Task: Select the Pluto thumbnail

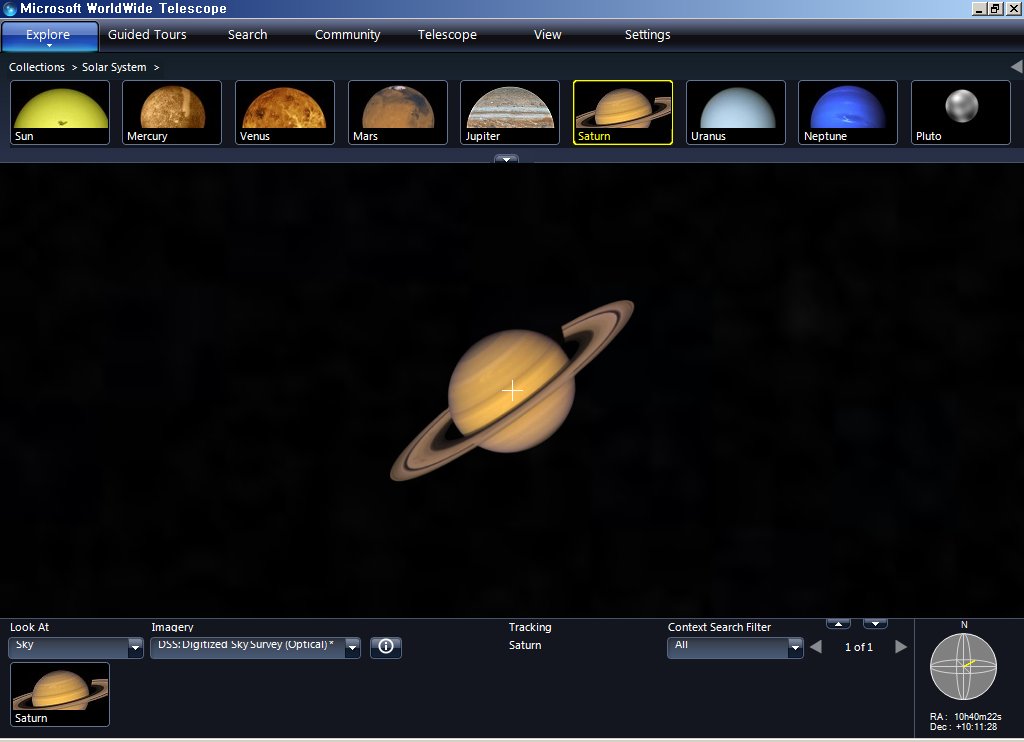Action: (961, 112)
